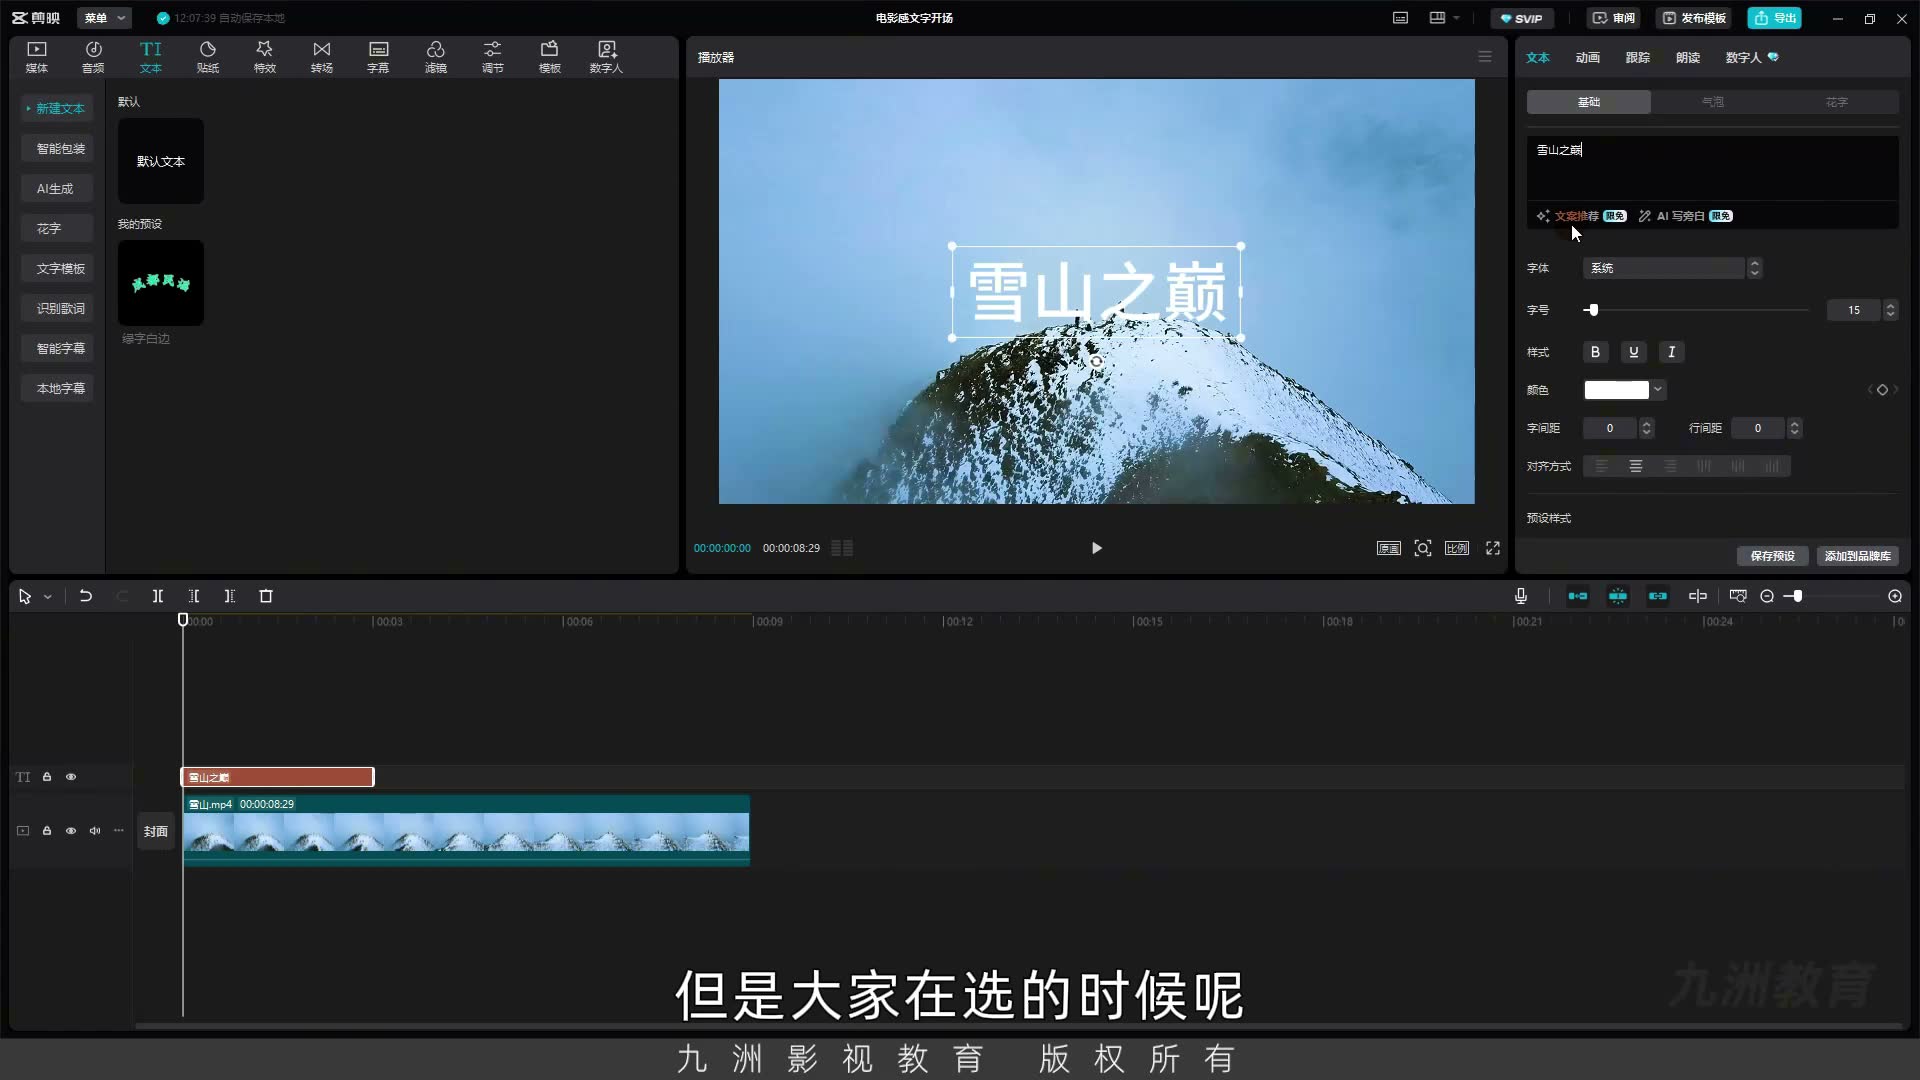Click the 字号 font size slider

[x=1697, y=310]
